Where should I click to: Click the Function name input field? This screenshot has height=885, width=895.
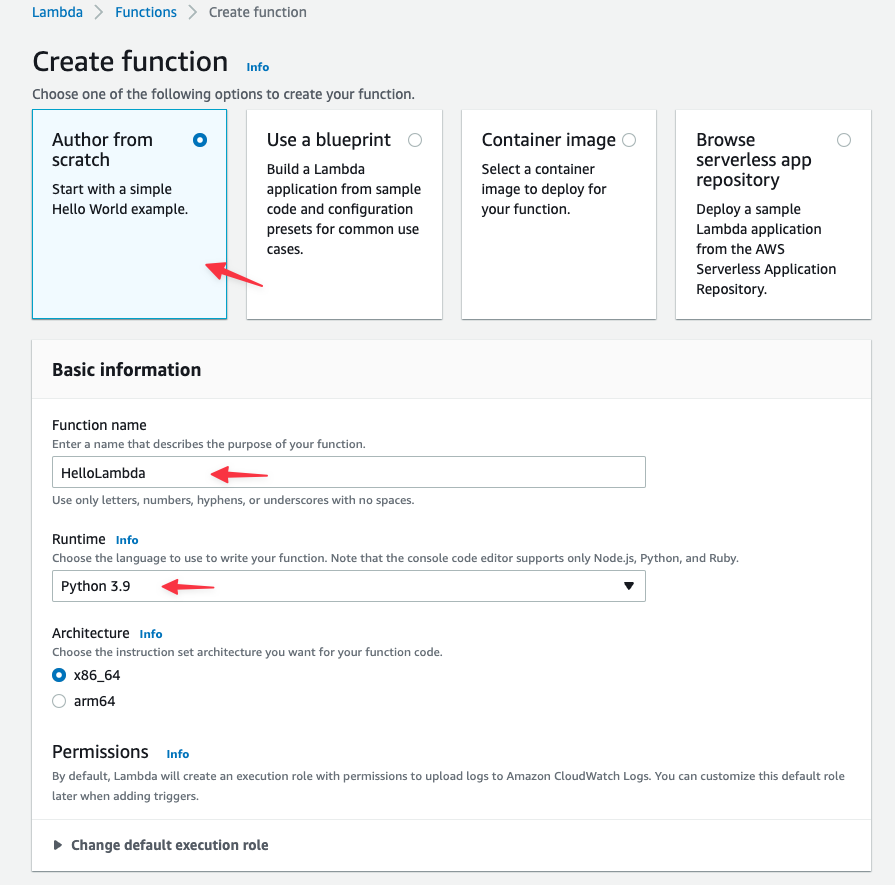pos(349,472)
